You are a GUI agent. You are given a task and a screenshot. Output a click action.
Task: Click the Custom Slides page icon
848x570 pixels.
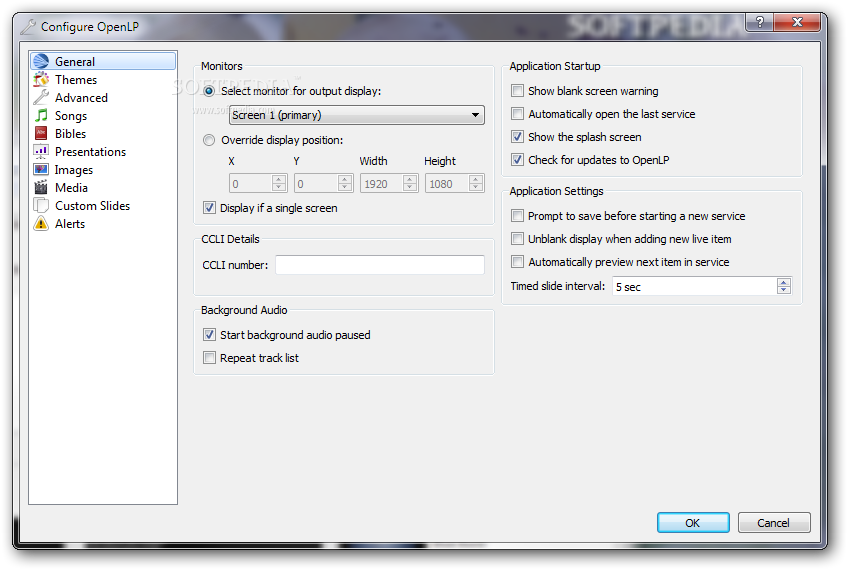coord(41,206)
